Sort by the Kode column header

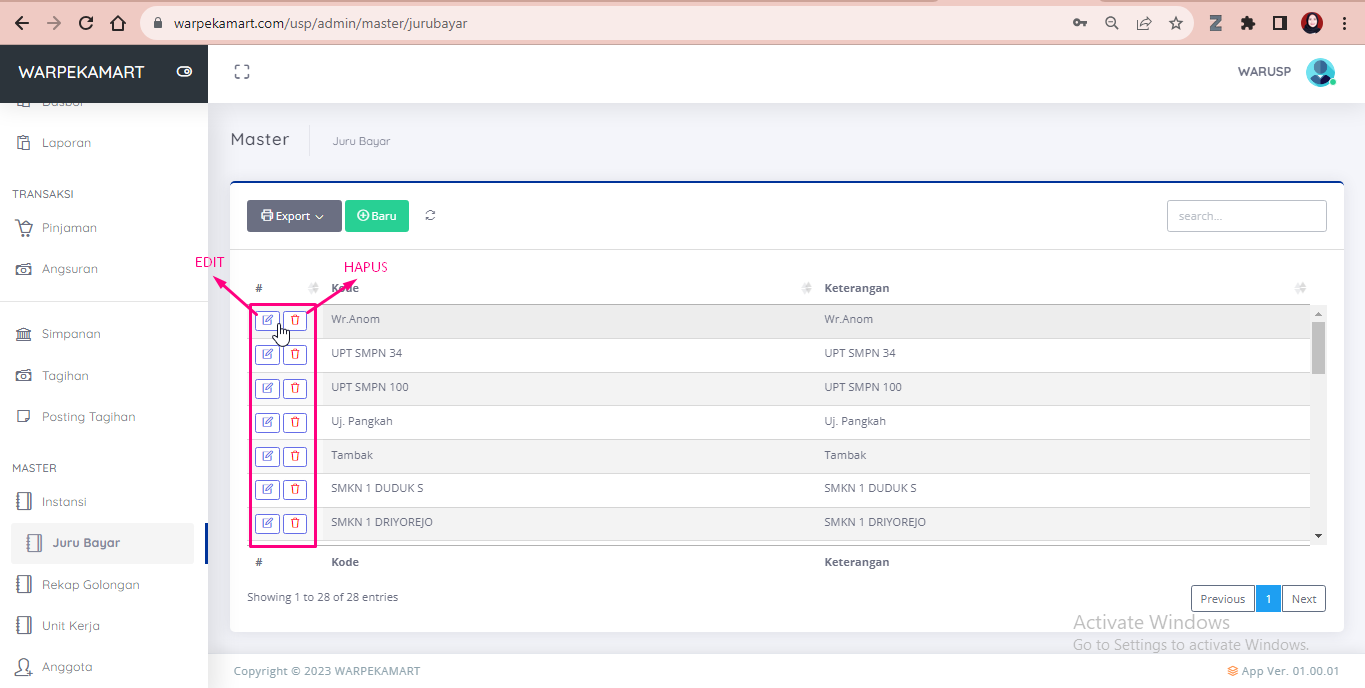570,288
